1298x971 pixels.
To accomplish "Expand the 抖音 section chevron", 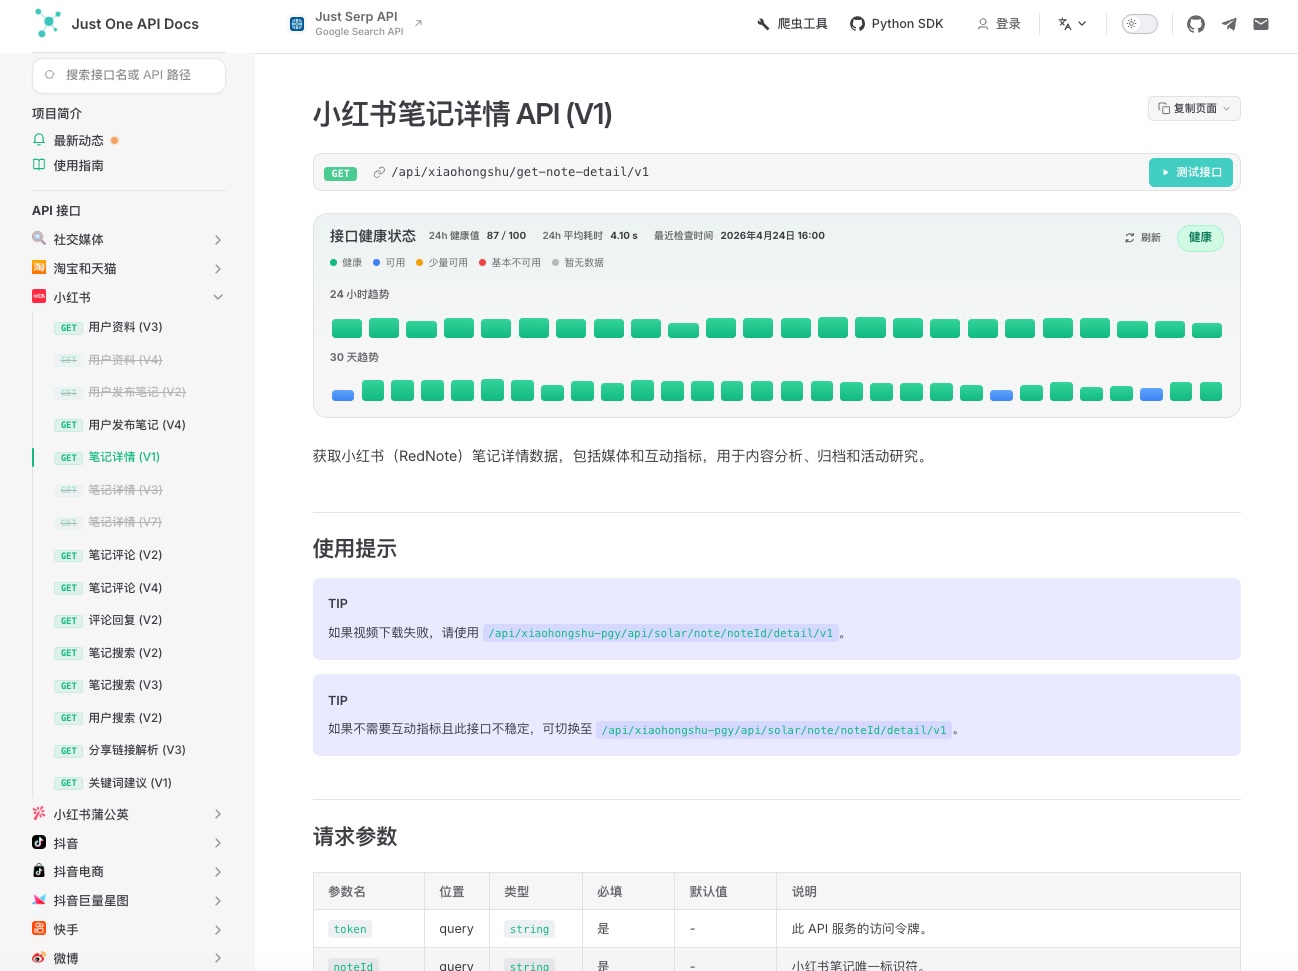I will point(218,844).
